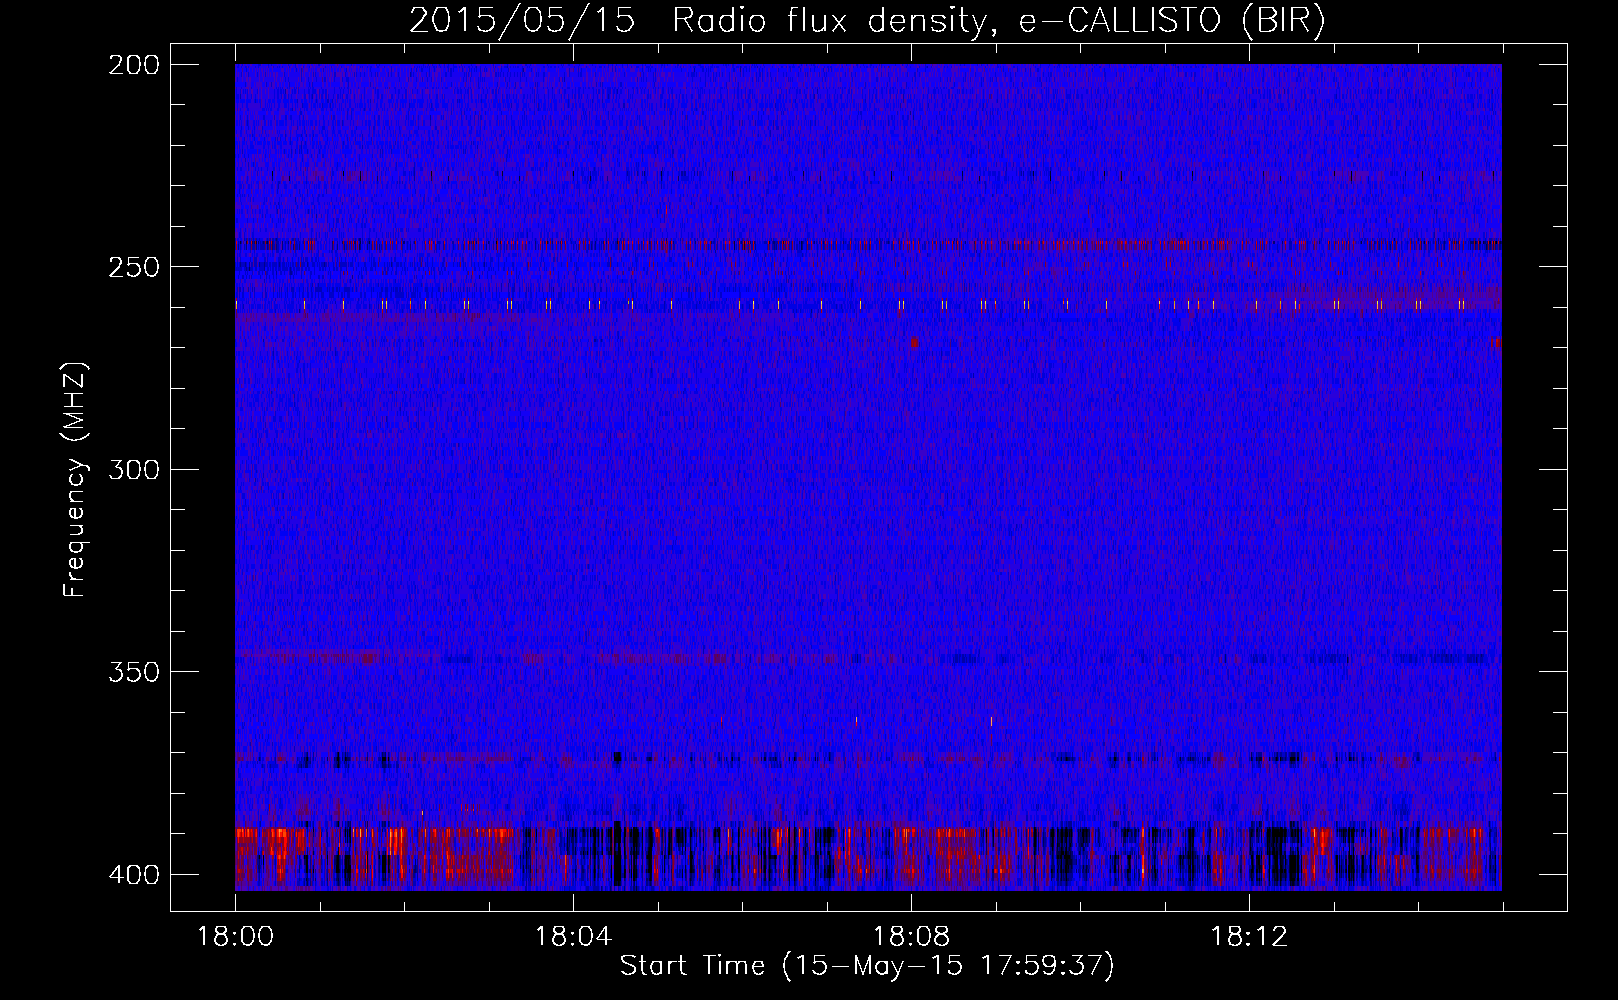The image size is (1618, 1000).
Task: Click the 350 frequency tick label
Action: click(x=134, y=672)
